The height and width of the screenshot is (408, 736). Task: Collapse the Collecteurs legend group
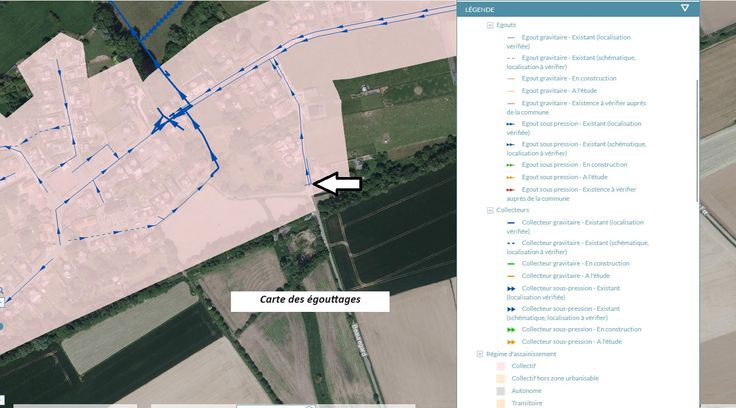(x=490, y=211)
